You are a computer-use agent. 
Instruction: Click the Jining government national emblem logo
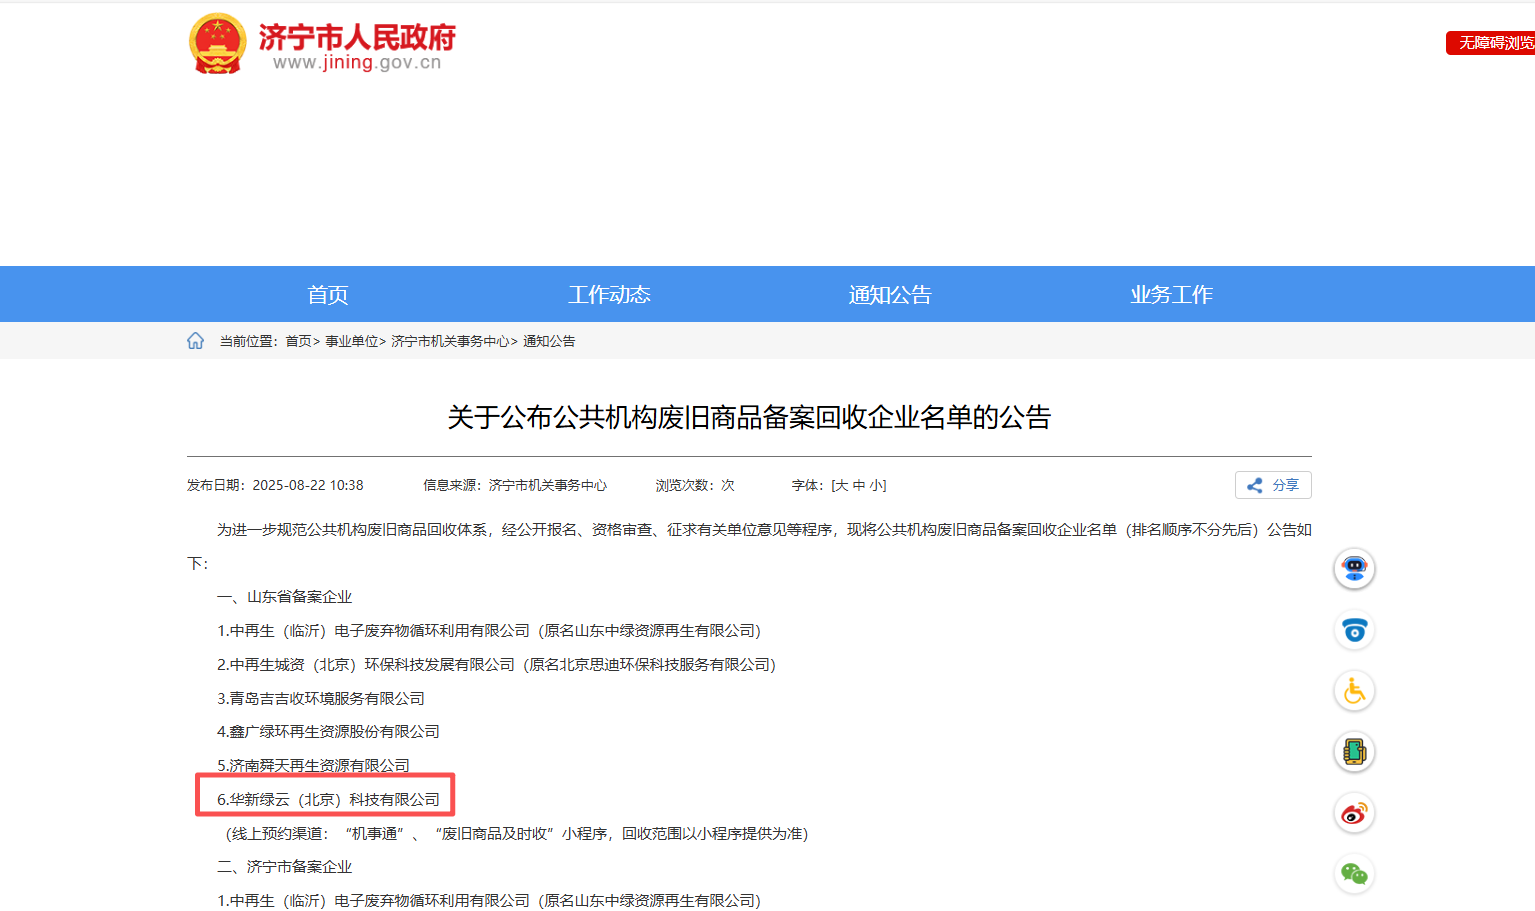(218, 44)
